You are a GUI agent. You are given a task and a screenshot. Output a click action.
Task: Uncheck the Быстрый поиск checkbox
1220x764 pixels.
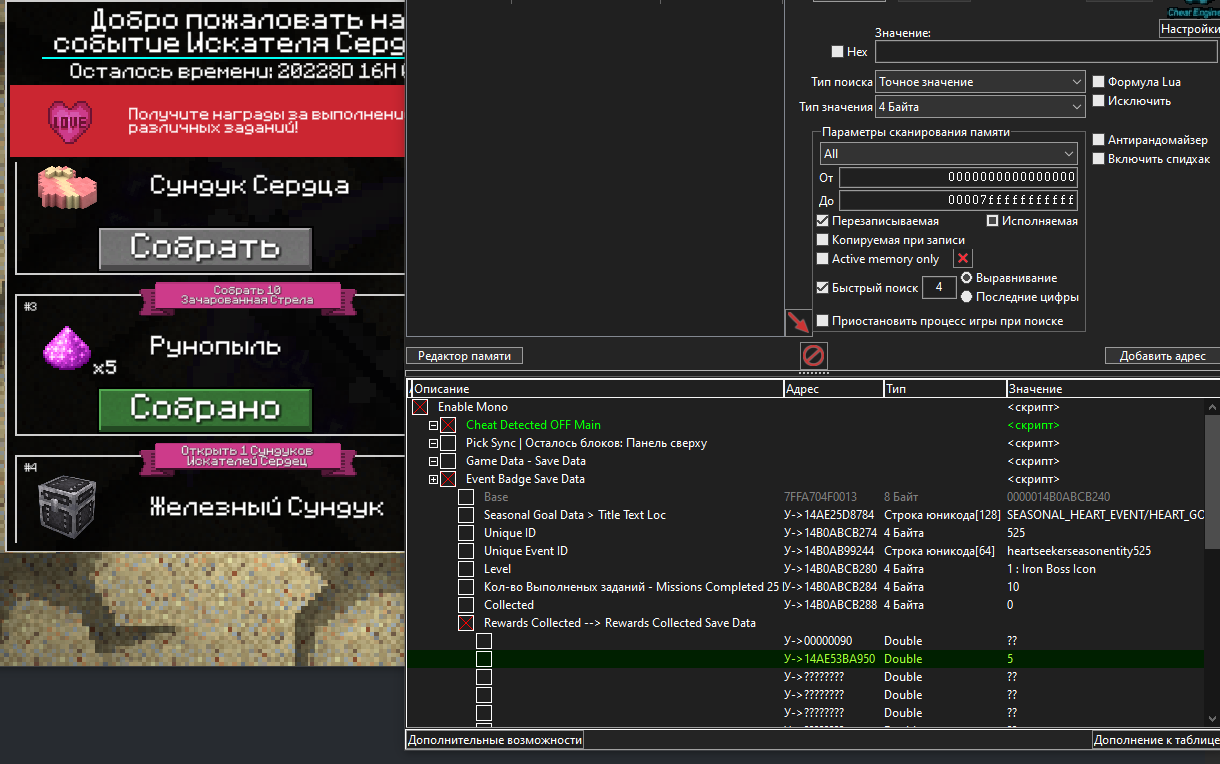click(x=823, y=288)
